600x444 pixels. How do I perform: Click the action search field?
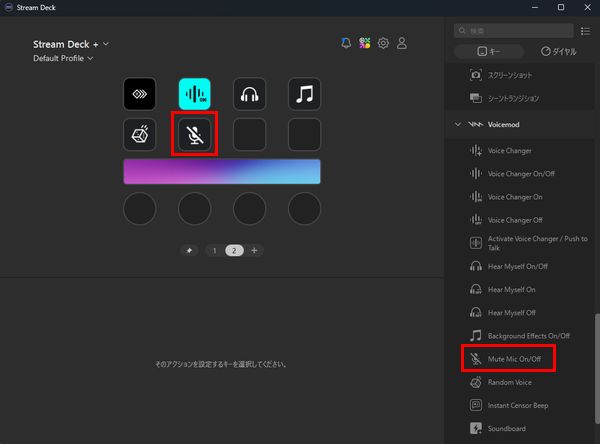[514, 31]
